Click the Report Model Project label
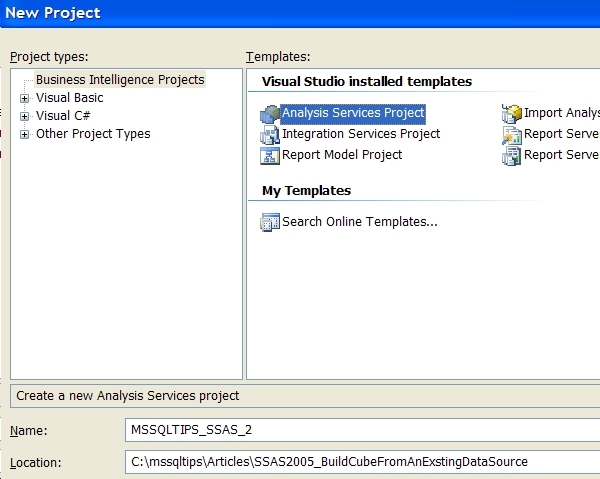The height and width of the screenshot is (479, 600). point(342,155)
